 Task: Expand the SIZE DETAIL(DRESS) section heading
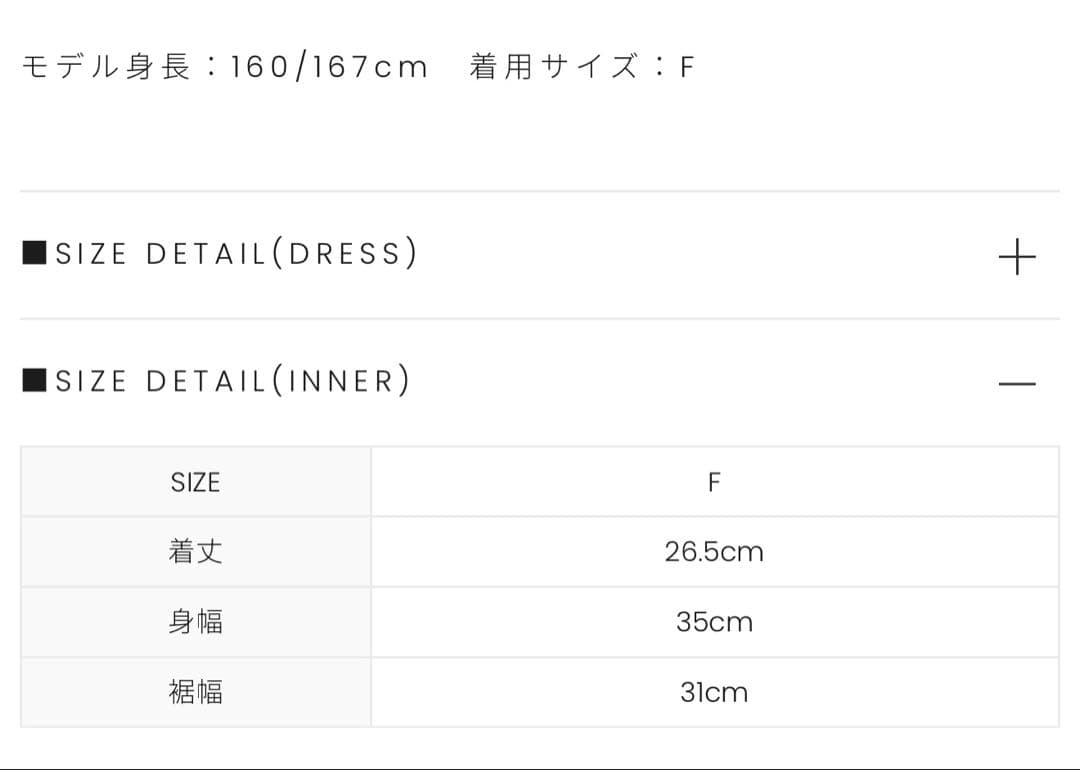pyautogui.click(x=236, y=254)
